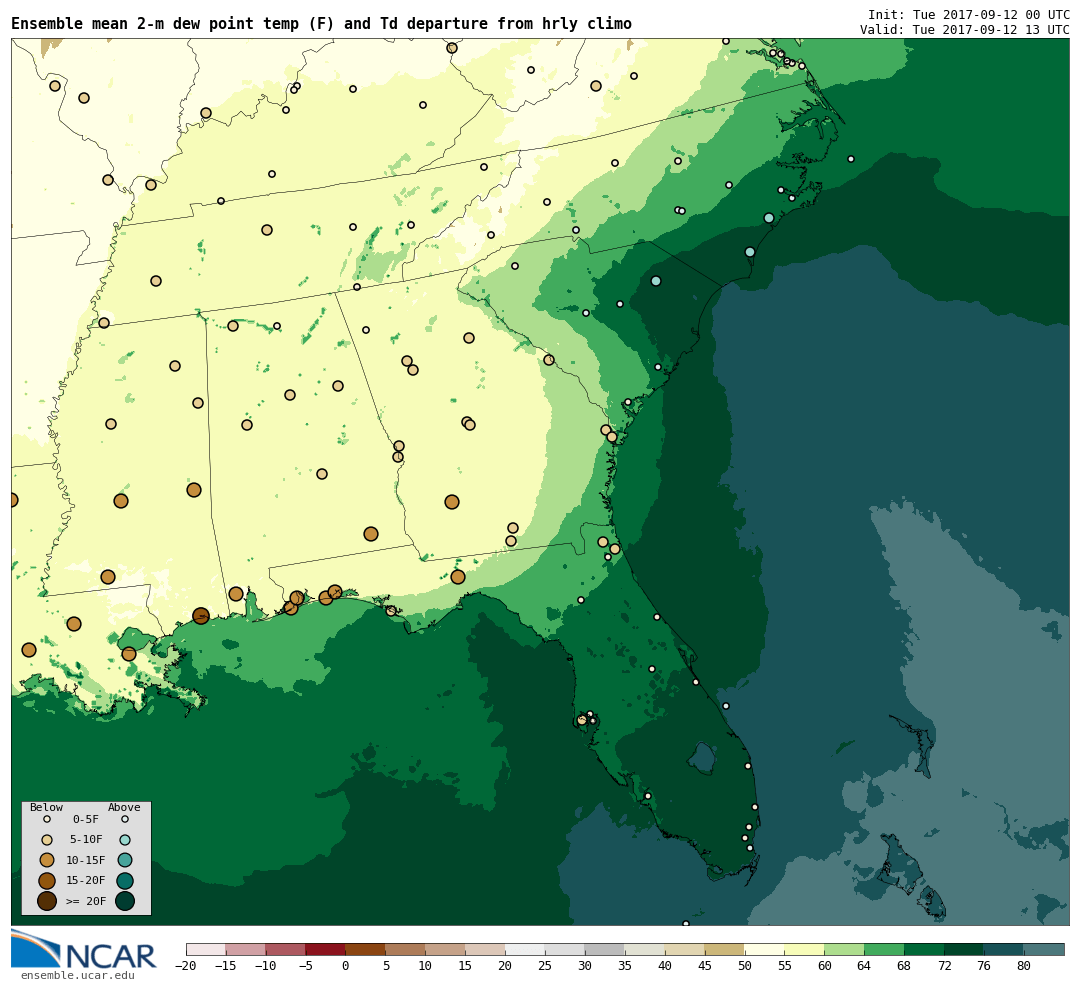
Task: Click the Below circle for 10-15F
Action: point(47,860)
